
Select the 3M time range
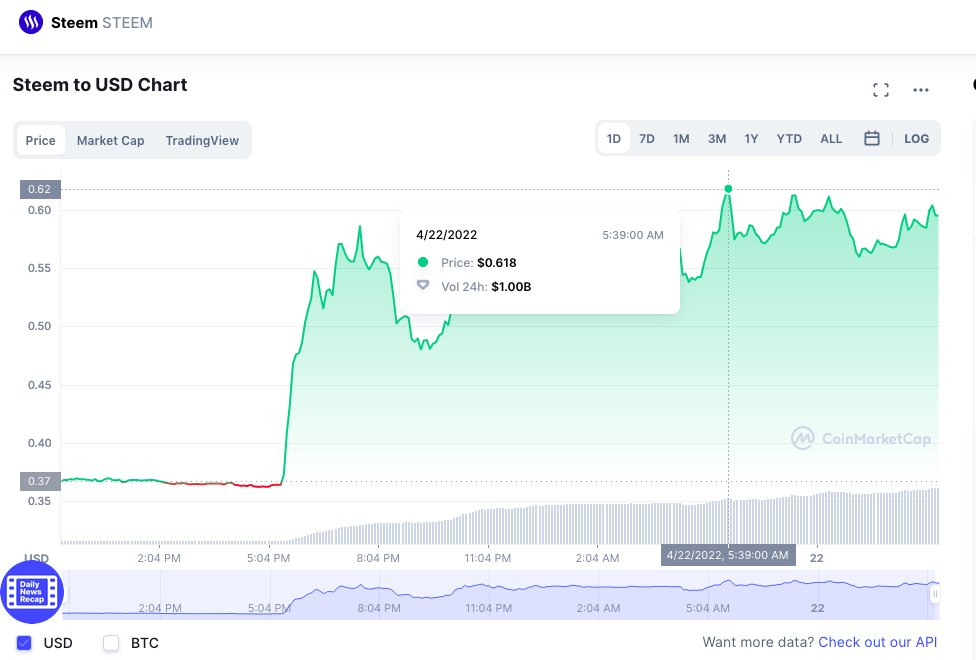click(x=716, y=139)
